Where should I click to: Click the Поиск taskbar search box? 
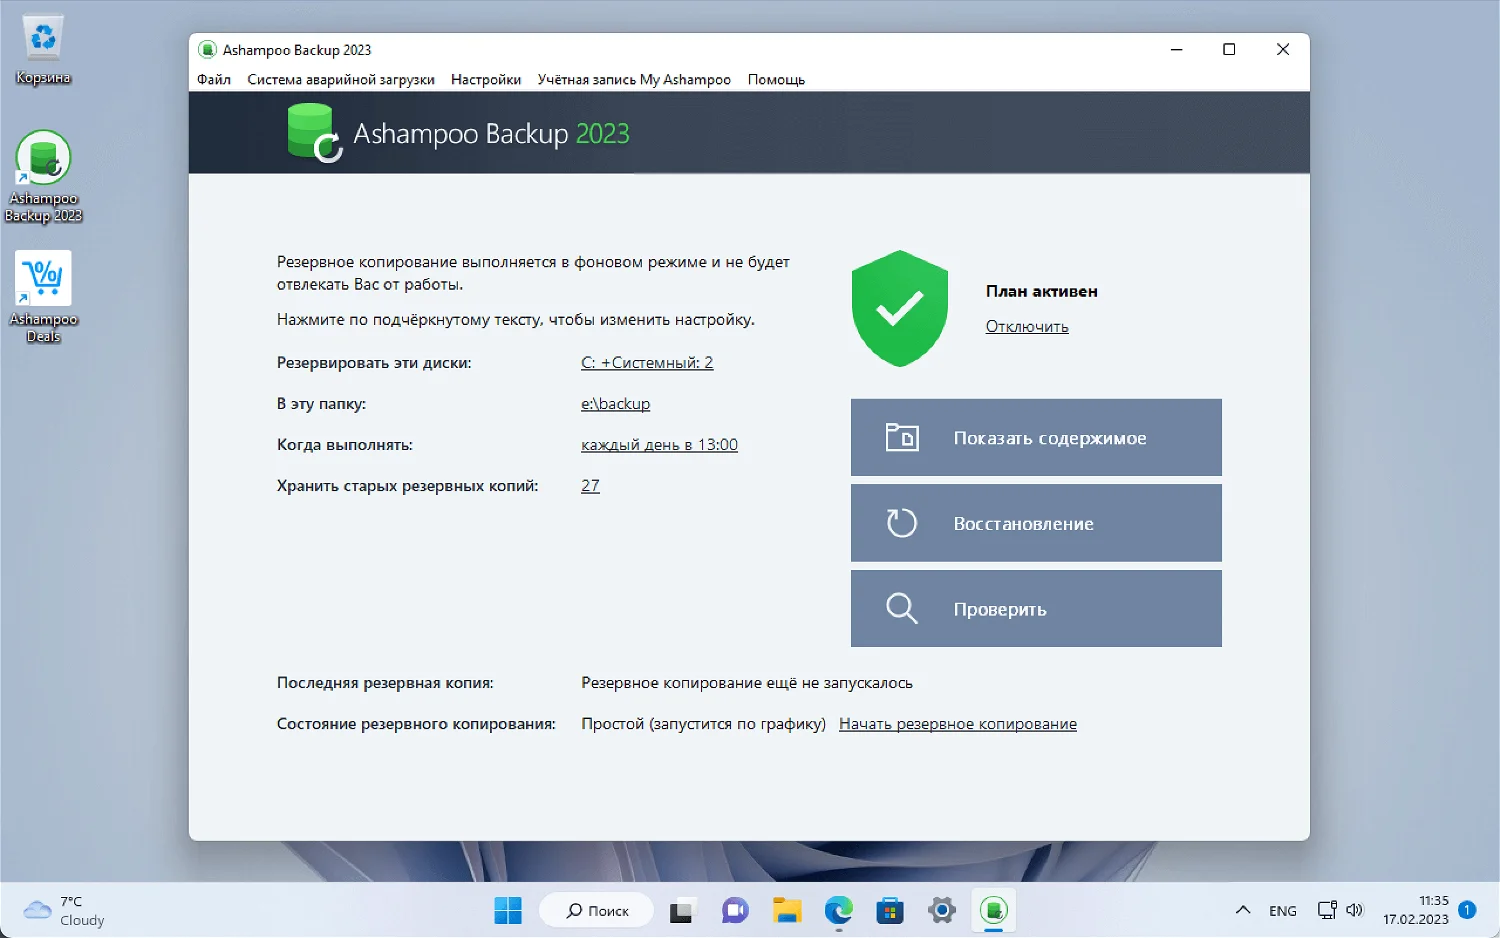[x=597, y=910]
